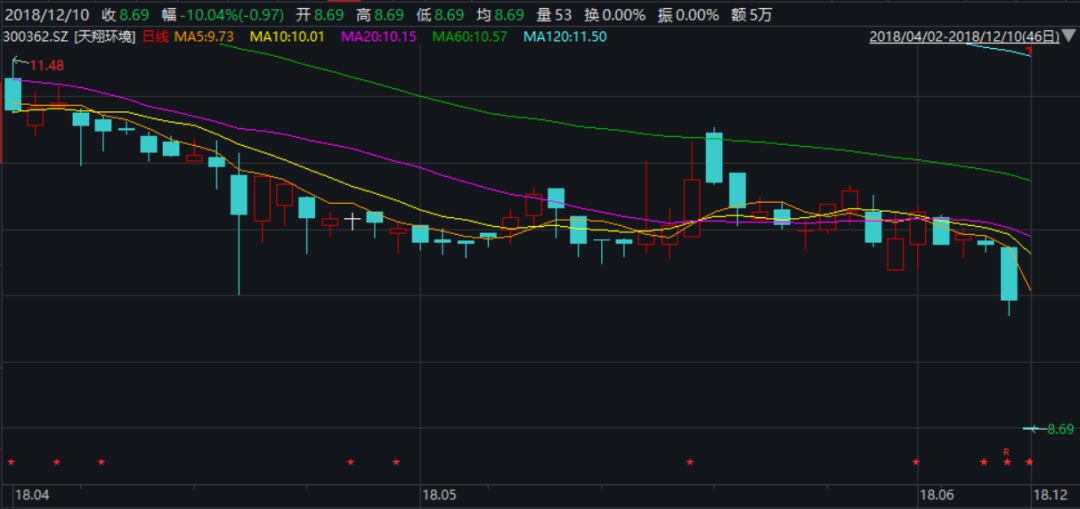
Task: Click the 振 0.00% amplitude value
Action: pyautogui.click(x=688, y=14)
